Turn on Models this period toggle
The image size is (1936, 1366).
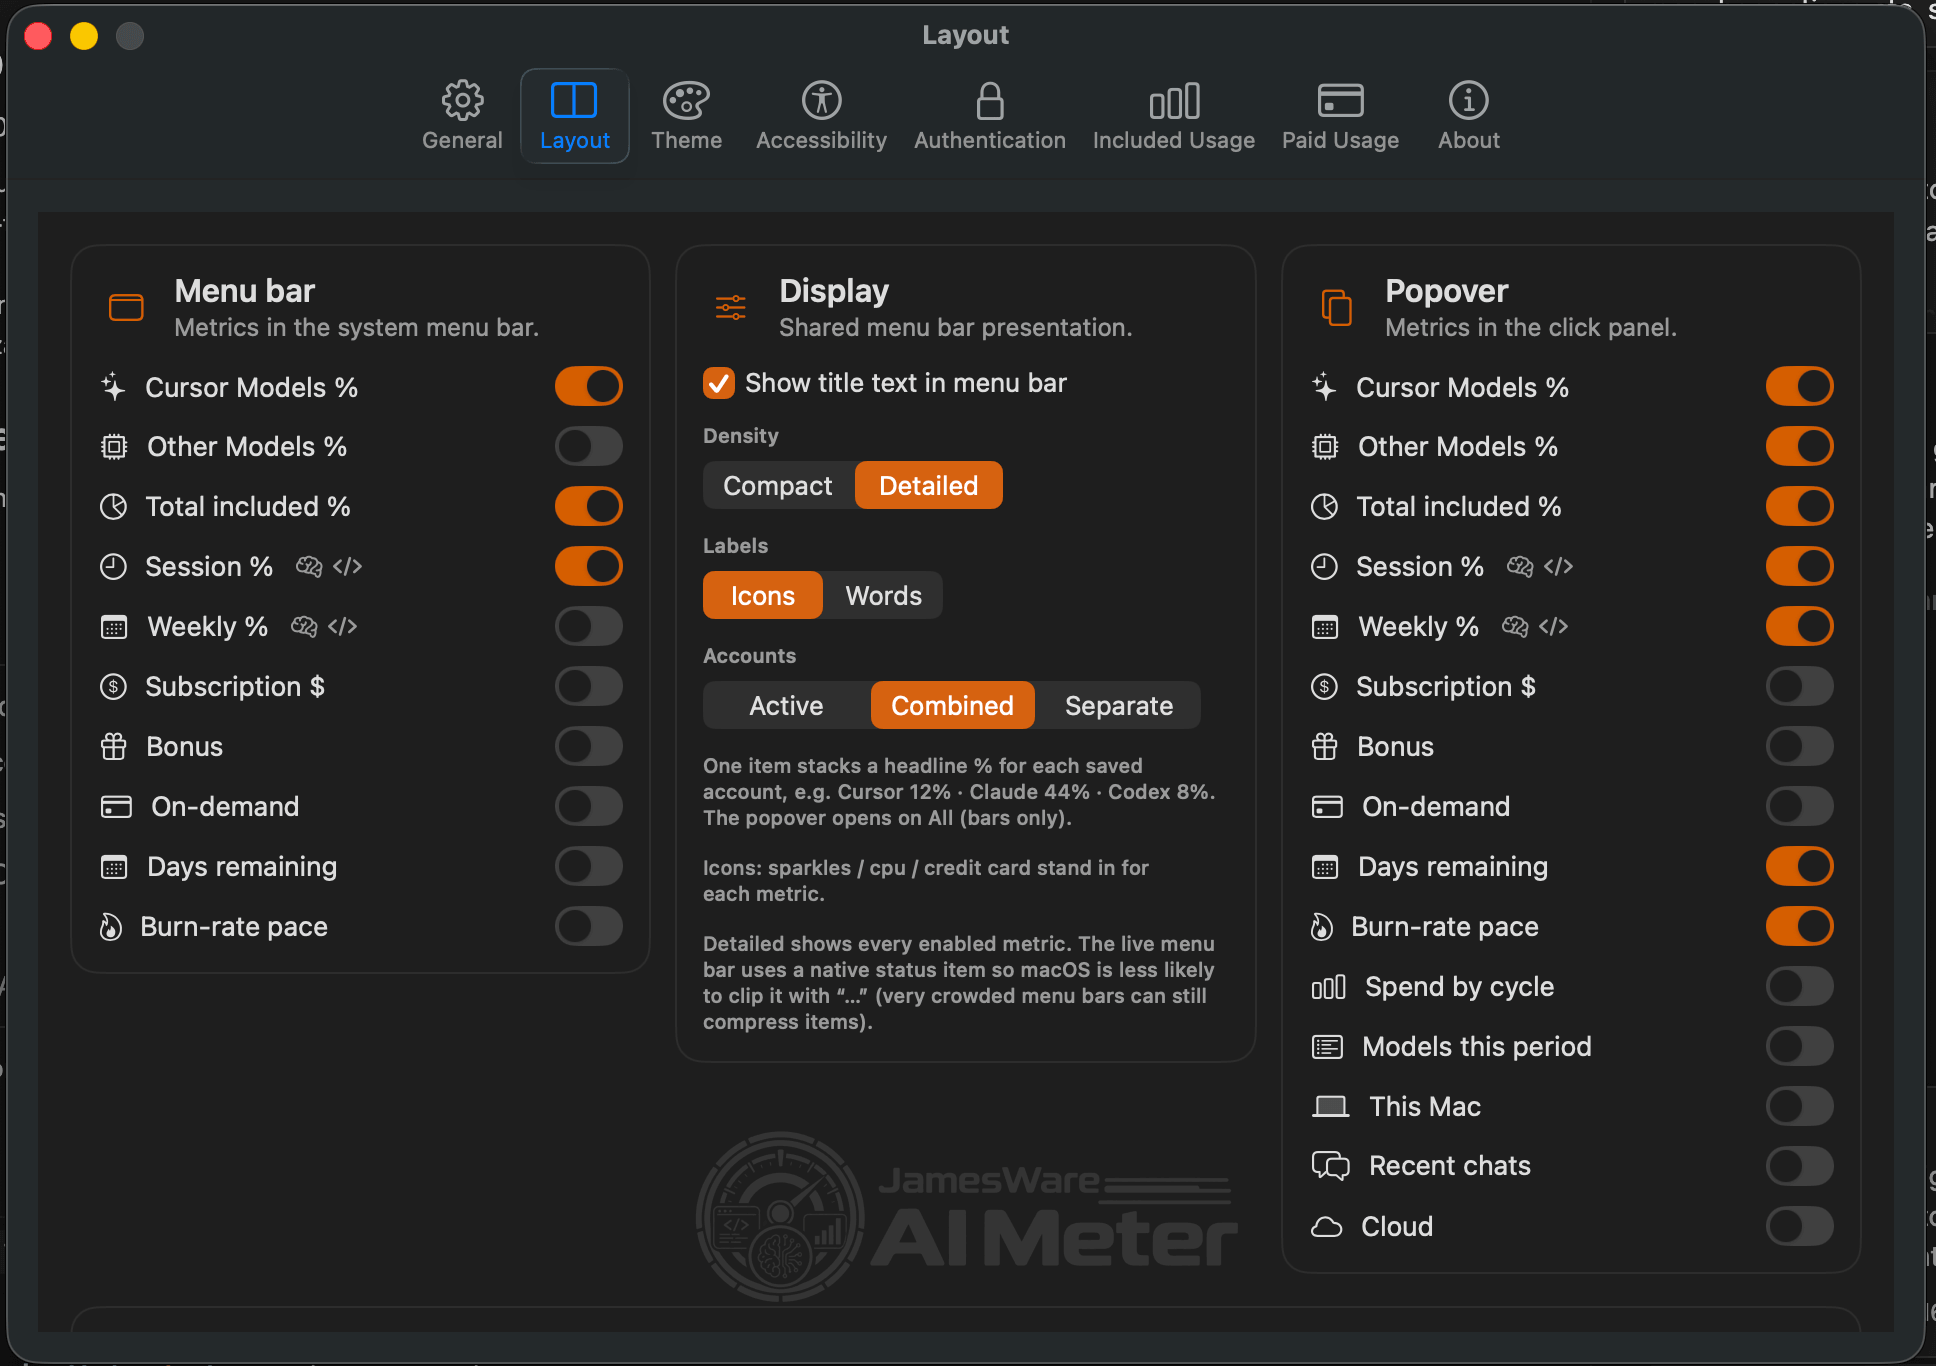pyautogui.click(x=1800, y=1047)
